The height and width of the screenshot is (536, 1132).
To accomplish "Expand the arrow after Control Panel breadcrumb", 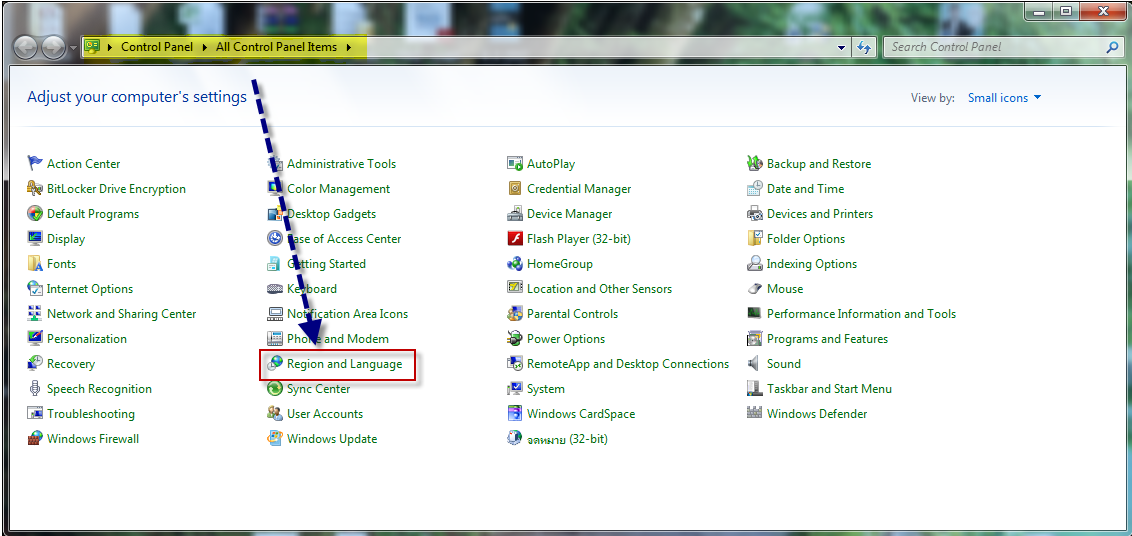I will point(204,47).
